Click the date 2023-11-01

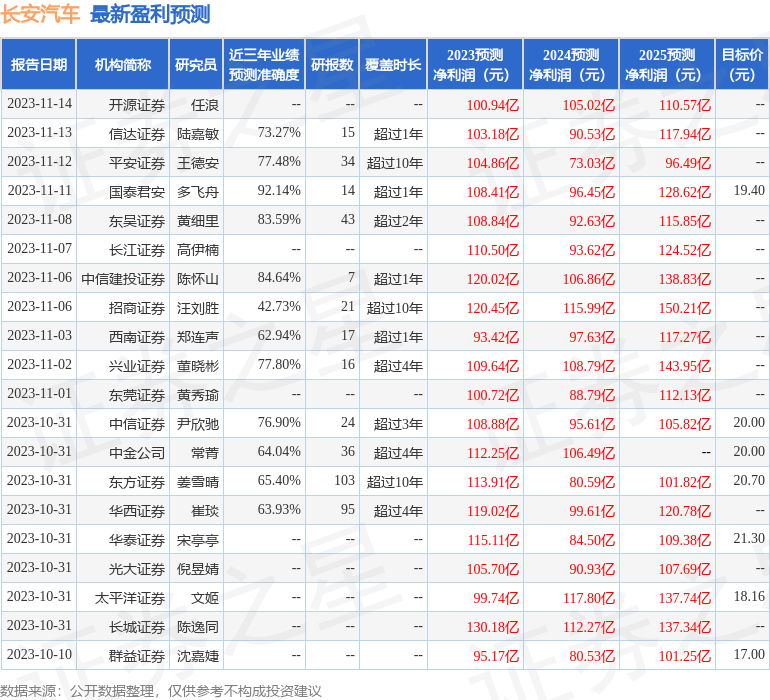(x=39, y=393)
